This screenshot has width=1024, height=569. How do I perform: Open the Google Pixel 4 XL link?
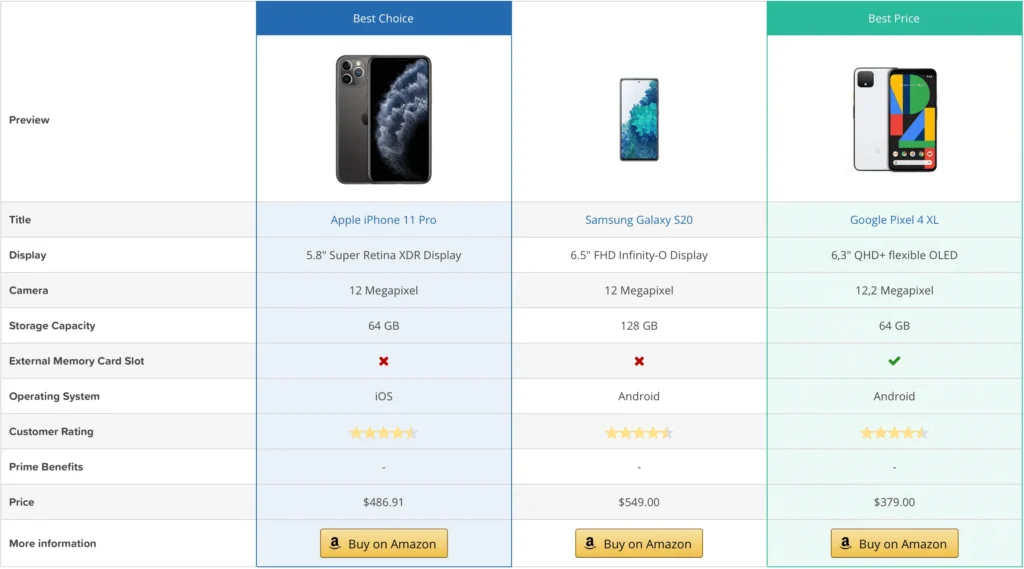894,220
